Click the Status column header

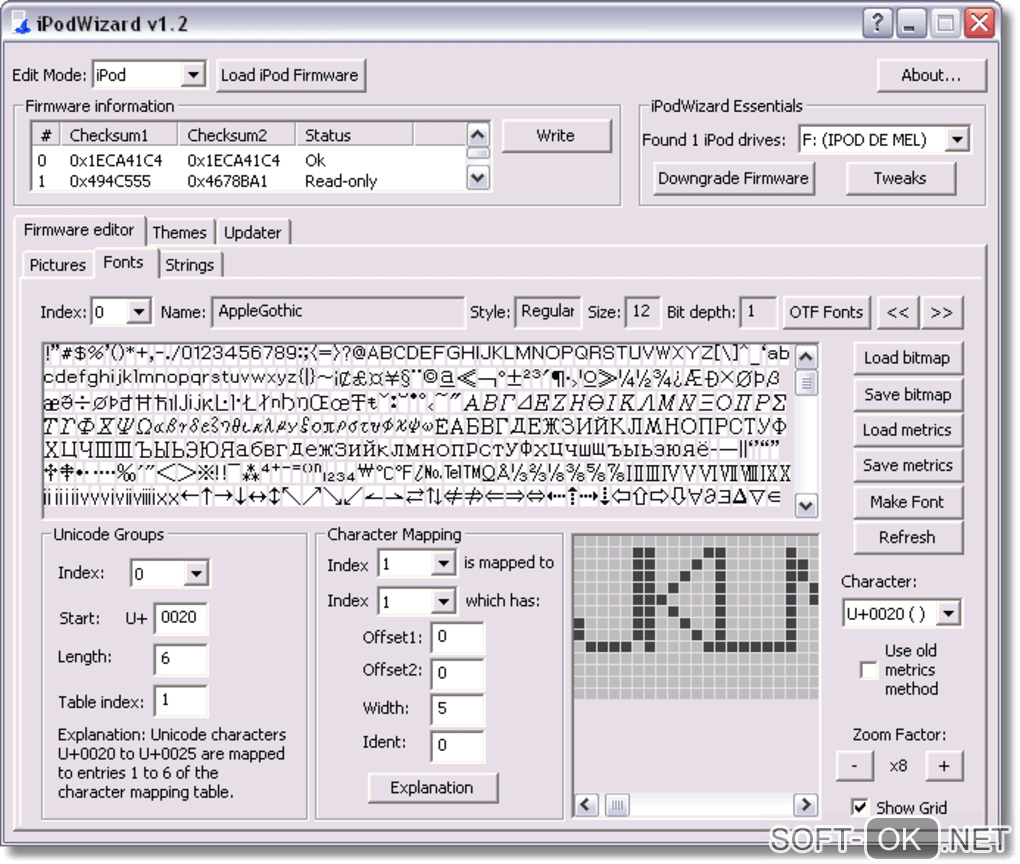[x=354, y=135]
